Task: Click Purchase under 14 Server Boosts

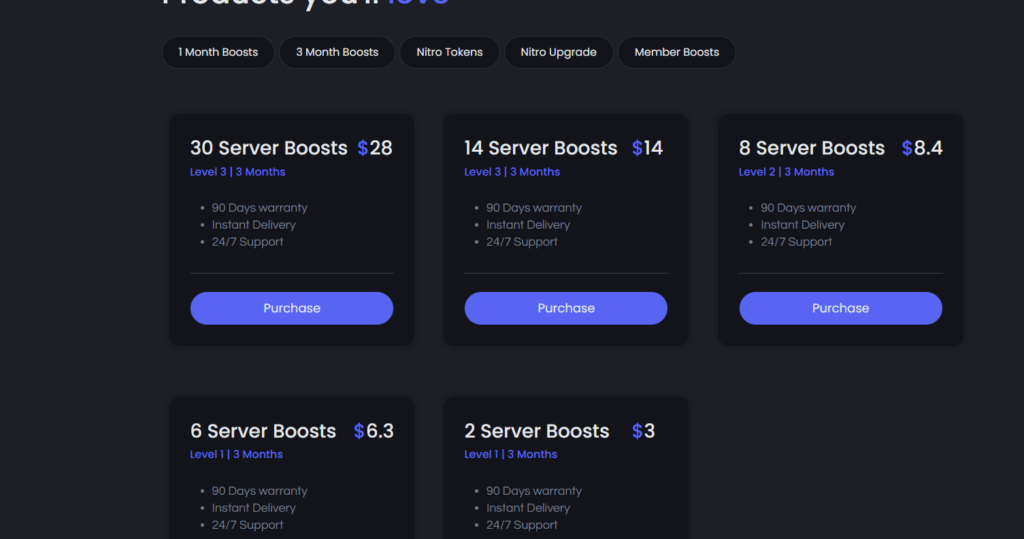Action: click(565, 308)
